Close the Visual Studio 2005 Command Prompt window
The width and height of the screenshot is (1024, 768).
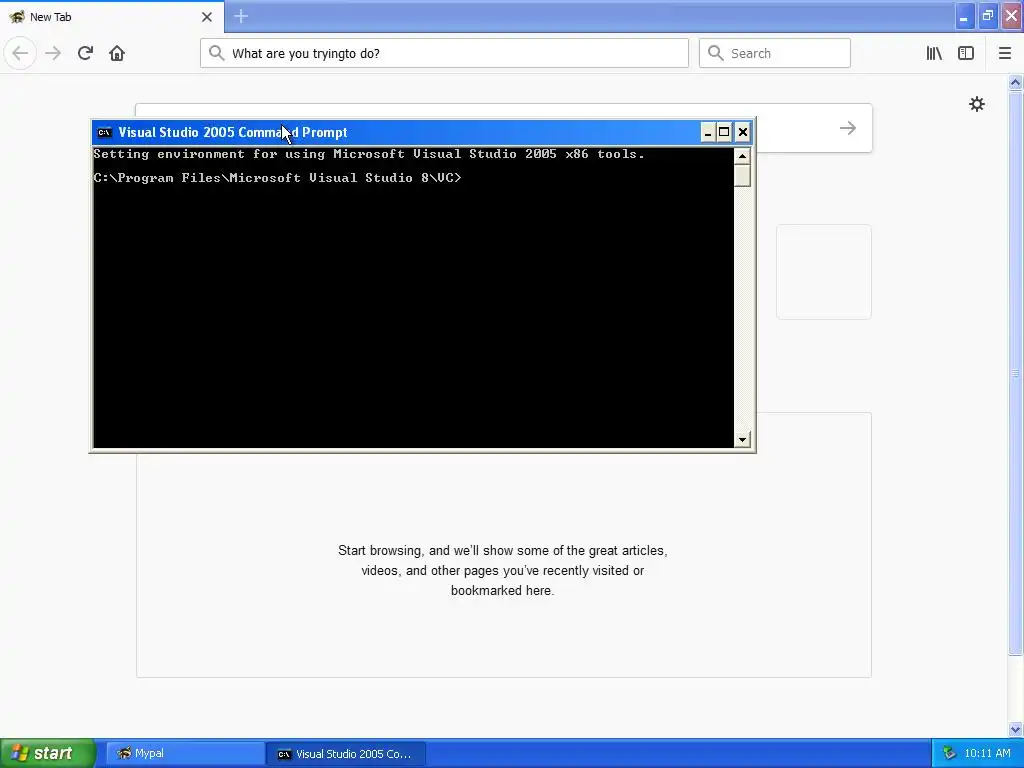tap(743, 133)
